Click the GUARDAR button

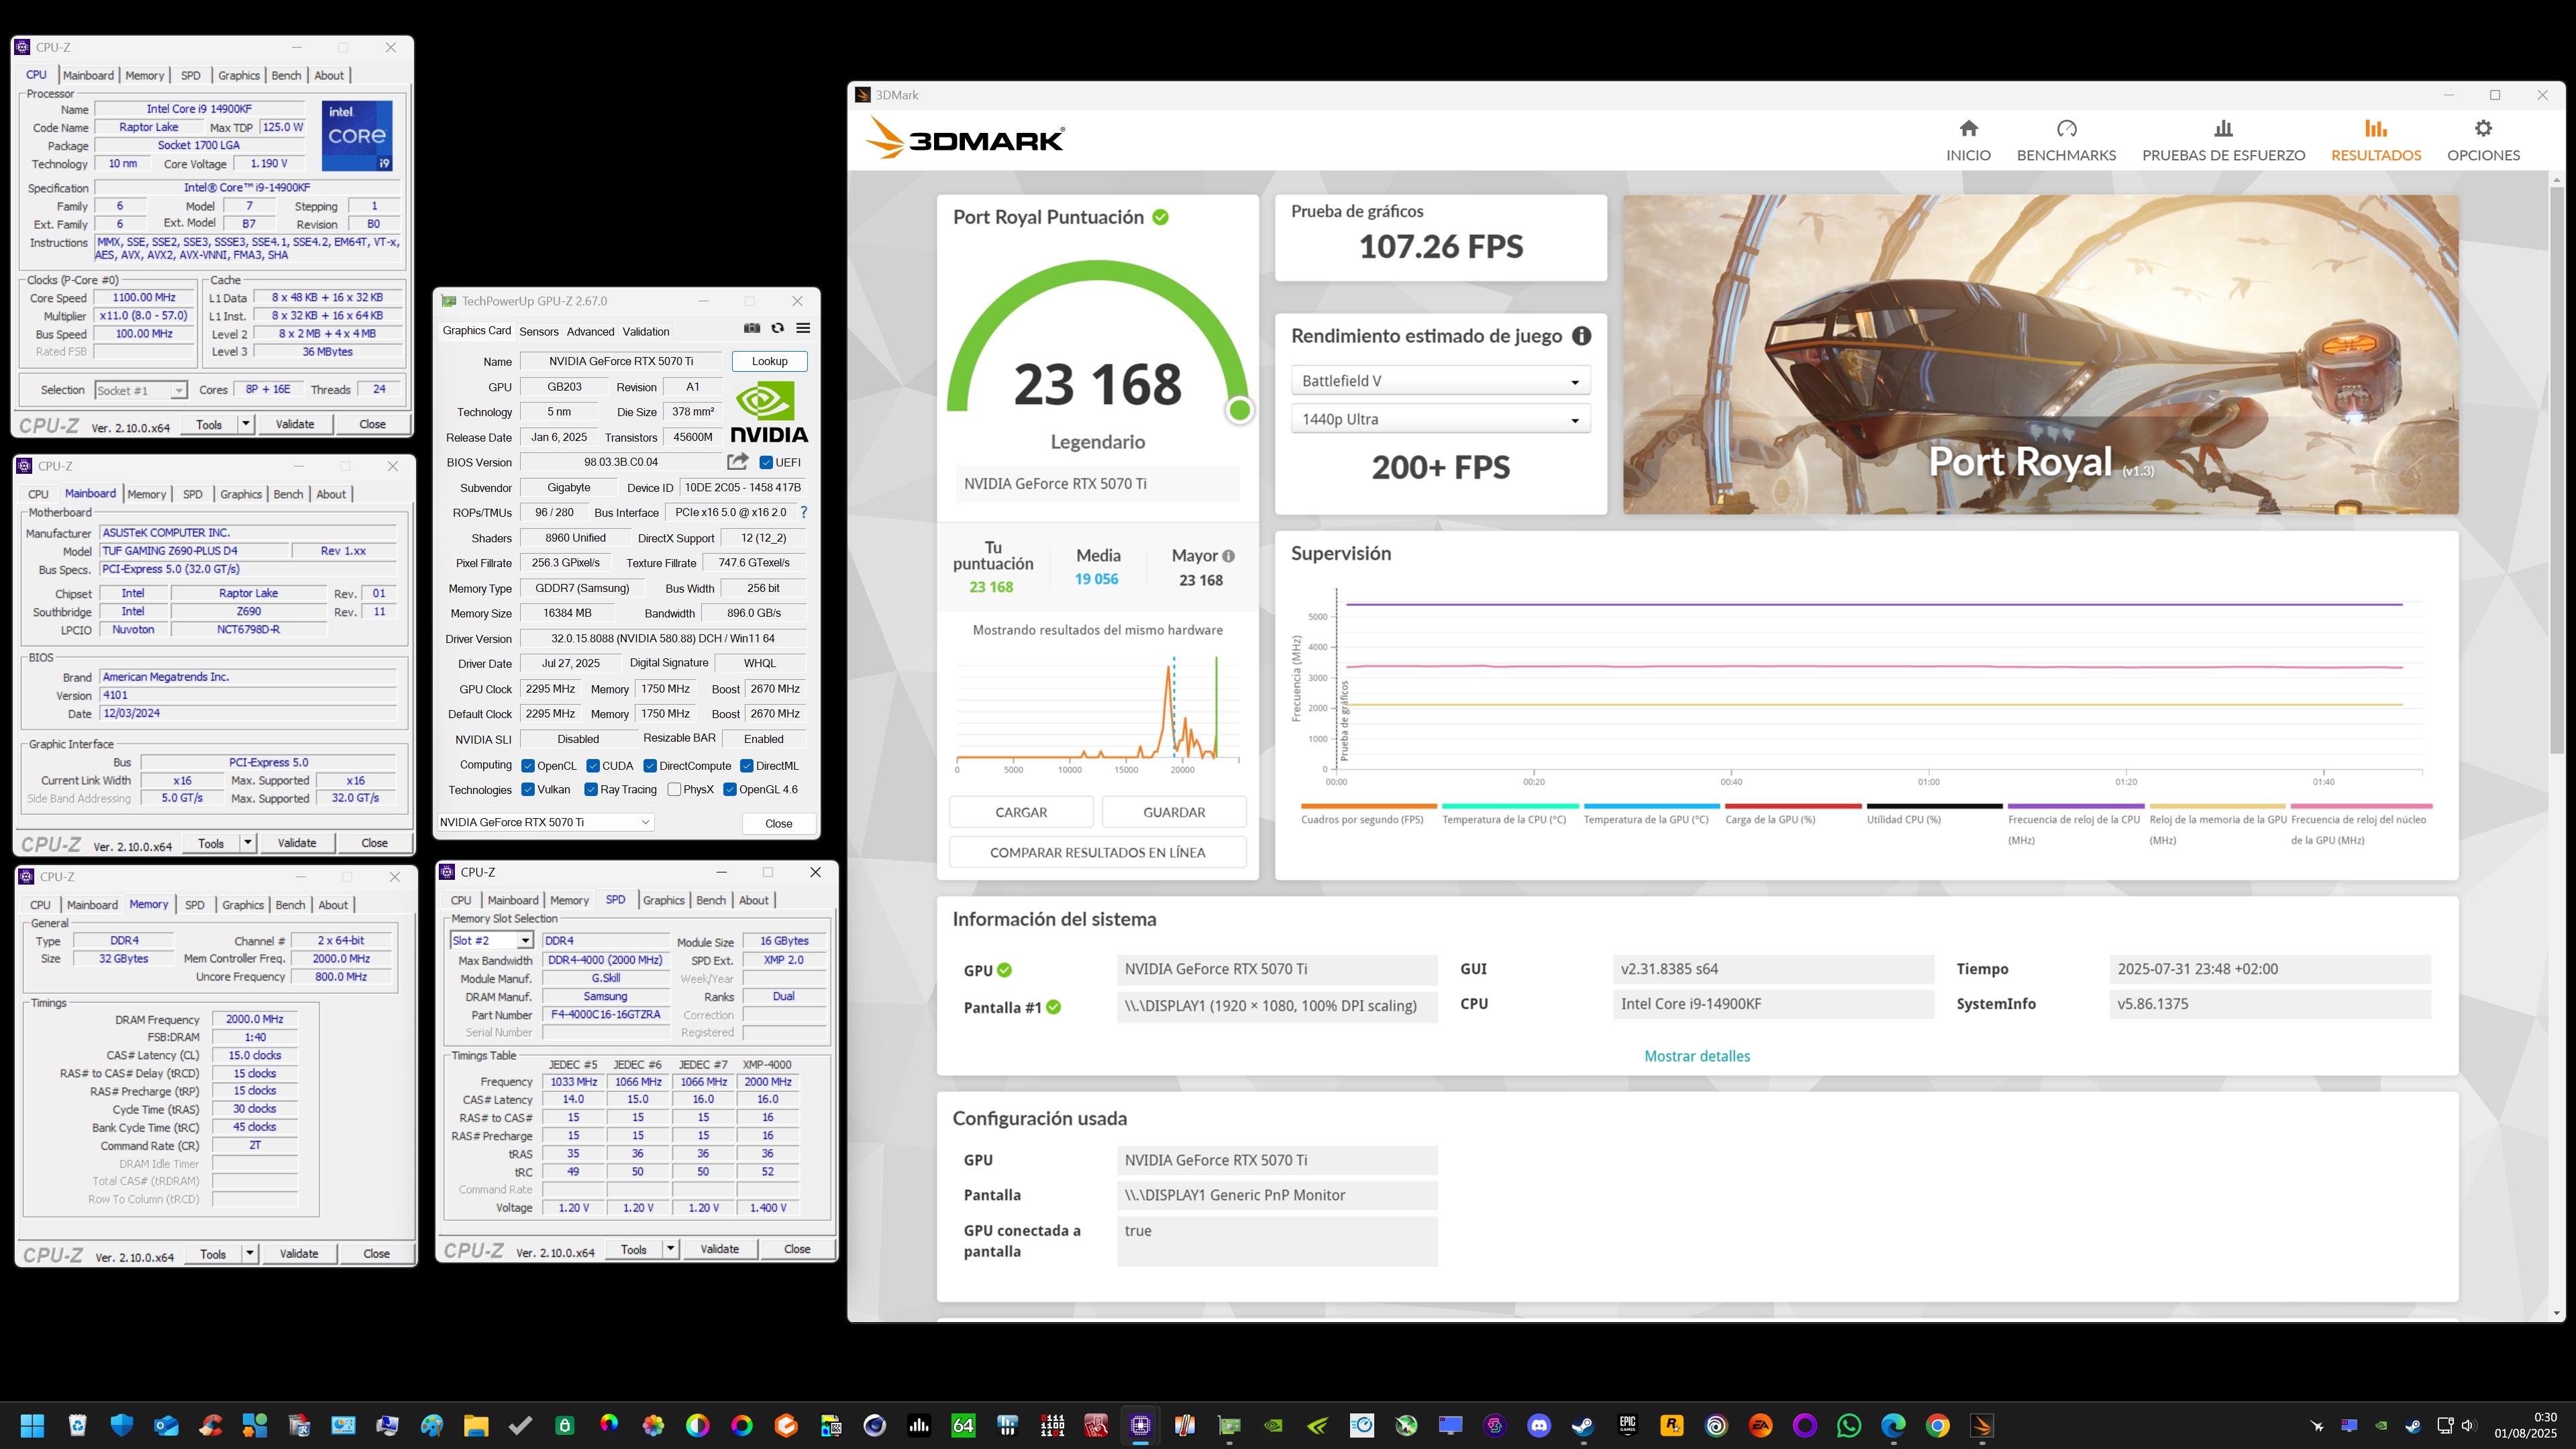point(1174,812)
